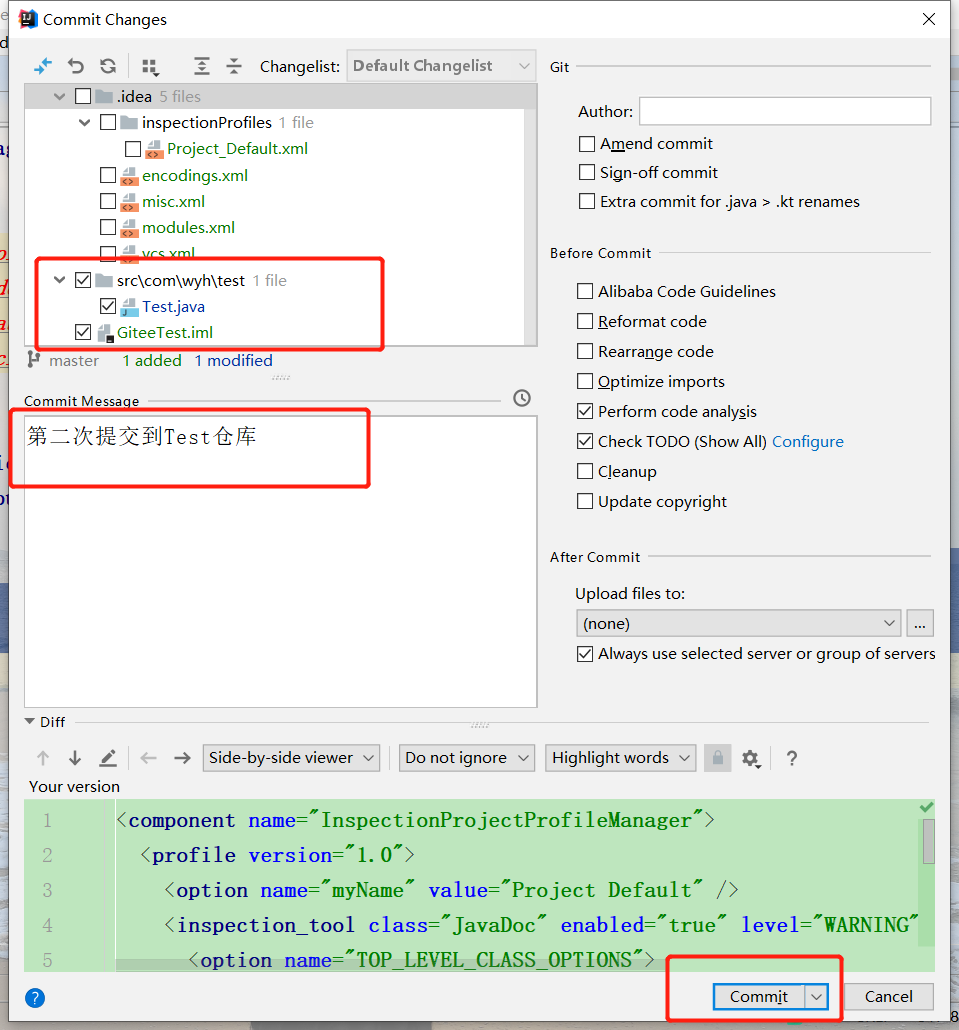959x1030 pixels.
Task: Click the encodings.xml file icon
Action: pos(129,176)
